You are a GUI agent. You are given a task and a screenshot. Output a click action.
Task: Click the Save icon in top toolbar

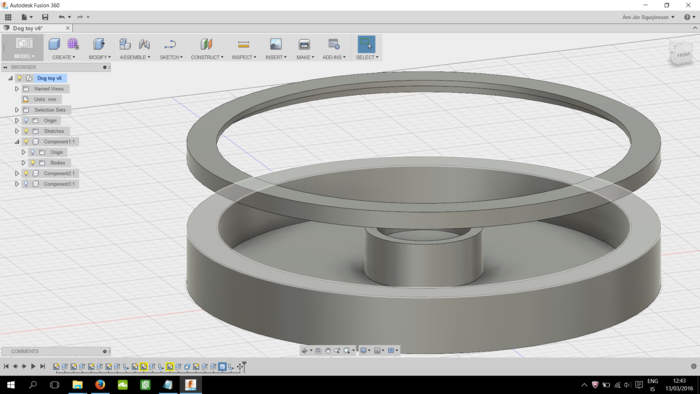(45, 17)
